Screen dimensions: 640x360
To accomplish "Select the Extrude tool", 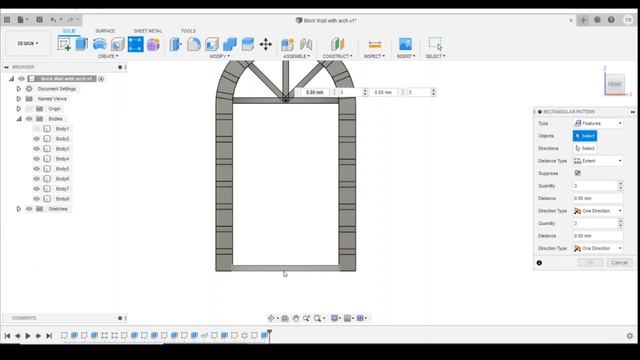I will (82, 44).
